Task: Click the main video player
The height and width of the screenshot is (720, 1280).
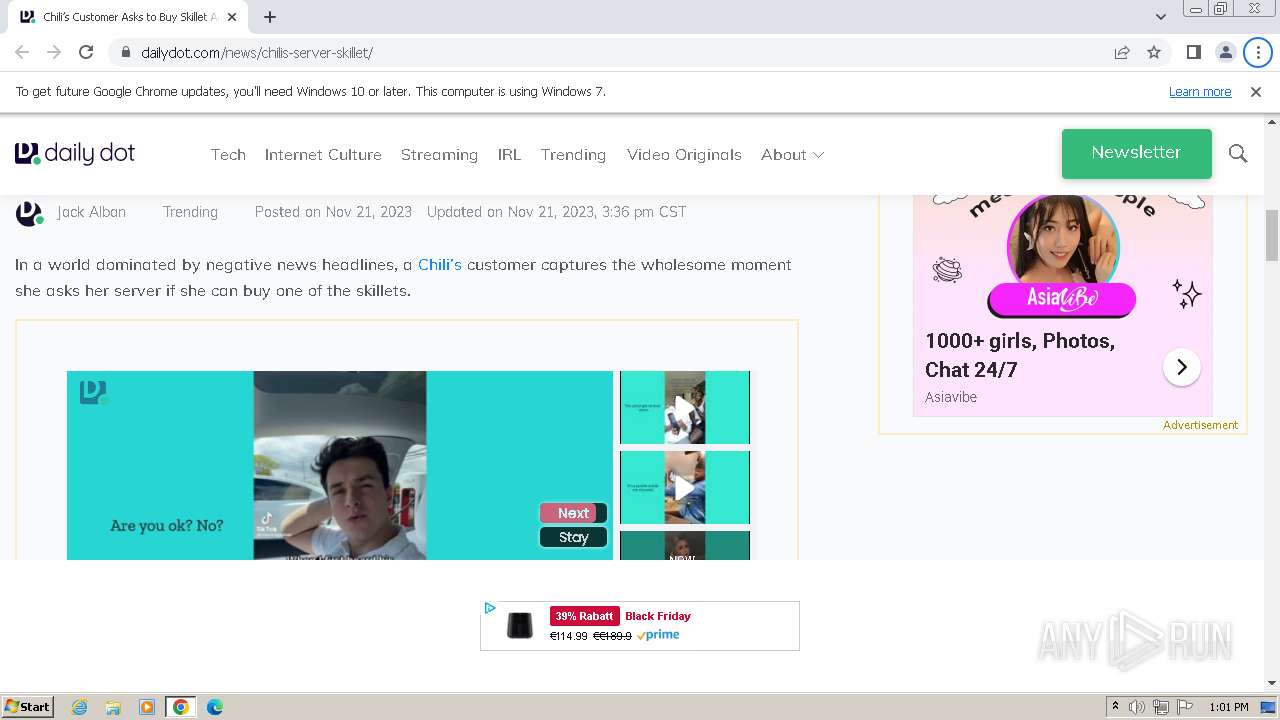Action: point(340,465)
